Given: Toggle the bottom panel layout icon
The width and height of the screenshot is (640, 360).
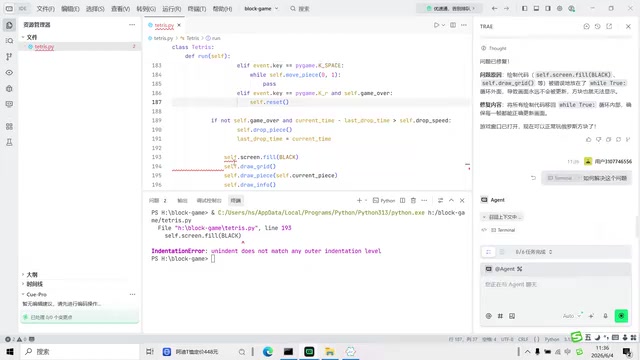Looking at the screenshot, I should 536,9.
